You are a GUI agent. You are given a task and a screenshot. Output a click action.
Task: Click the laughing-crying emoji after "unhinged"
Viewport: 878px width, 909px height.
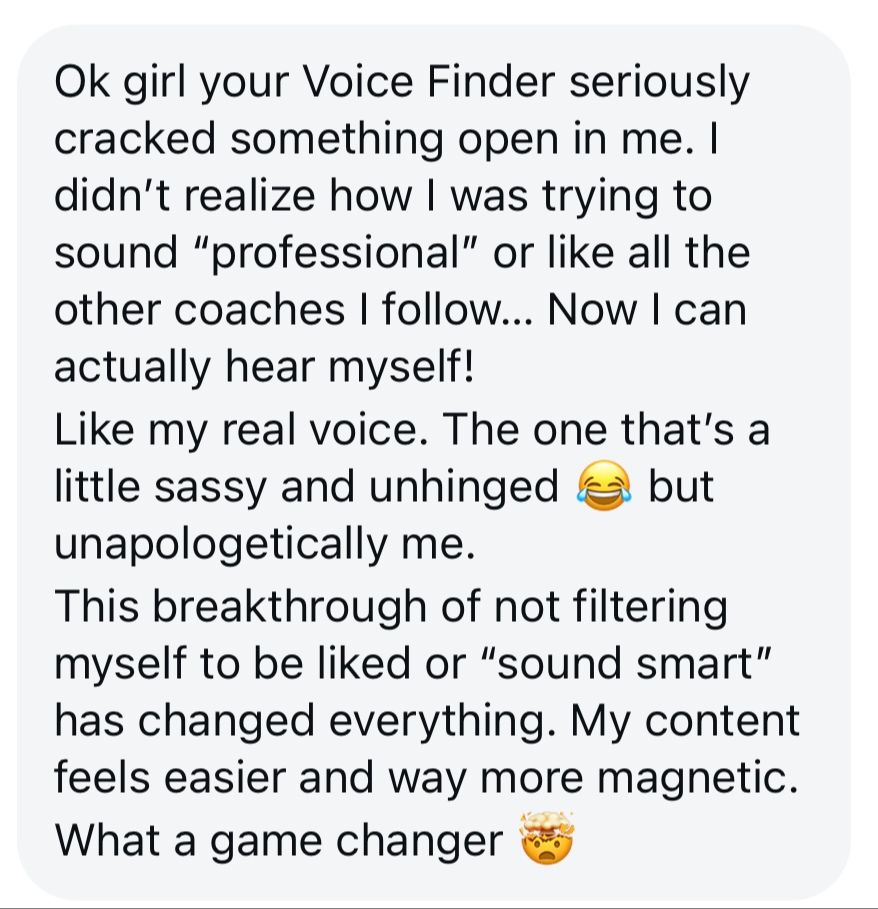[603, 486]
